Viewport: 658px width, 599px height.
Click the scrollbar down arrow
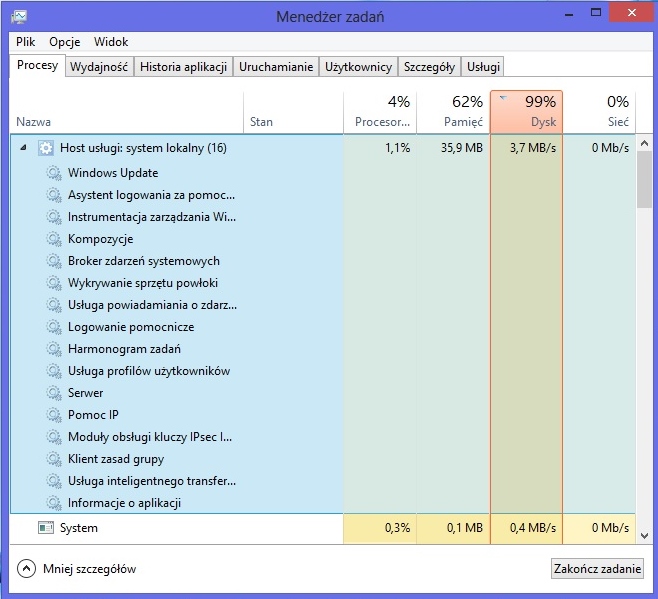pyautogui.click(x=645, y=535)
